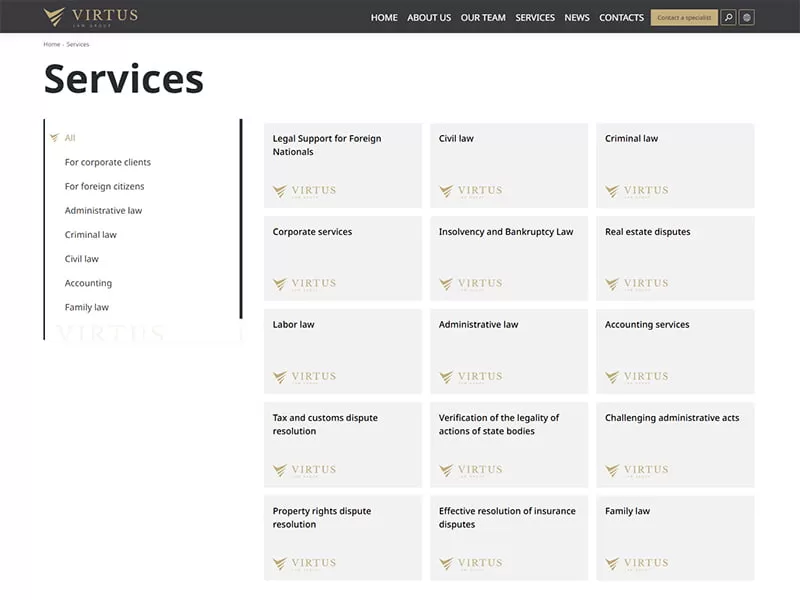
Task: Open the site search with the magnifier icon
Action: tap(729, 17)
